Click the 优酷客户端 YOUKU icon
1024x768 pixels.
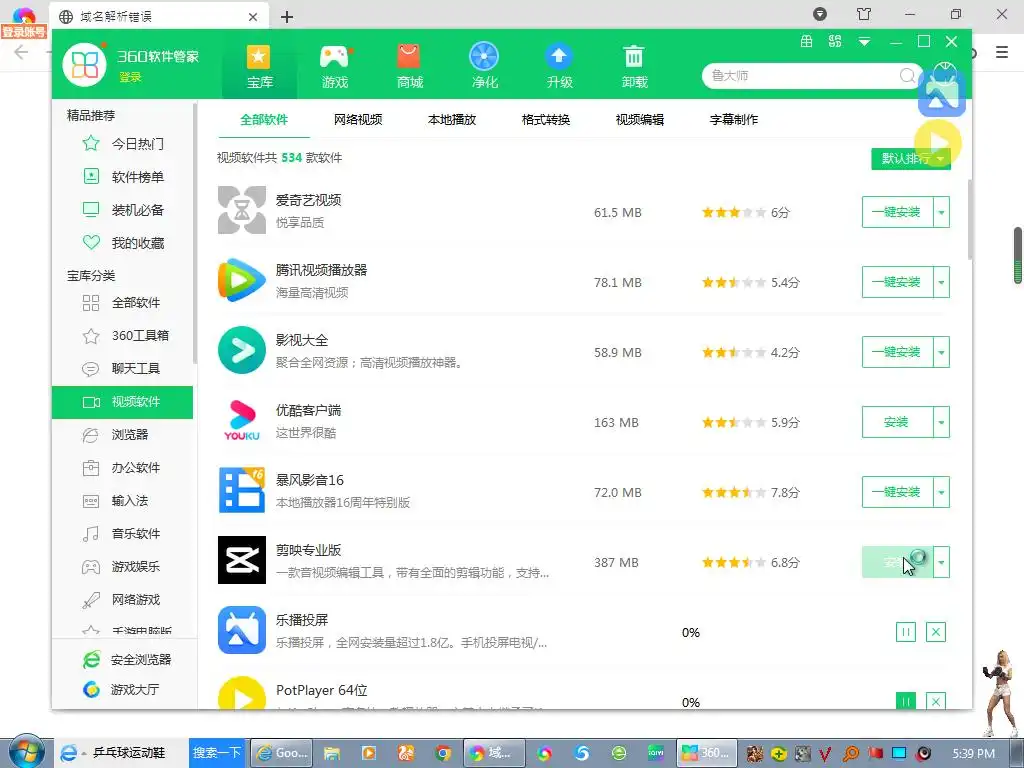[x=242, y=421]
